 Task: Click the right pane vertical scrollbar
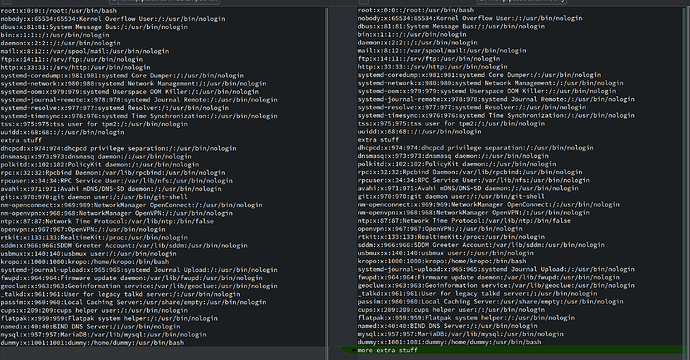click(684, 183)
